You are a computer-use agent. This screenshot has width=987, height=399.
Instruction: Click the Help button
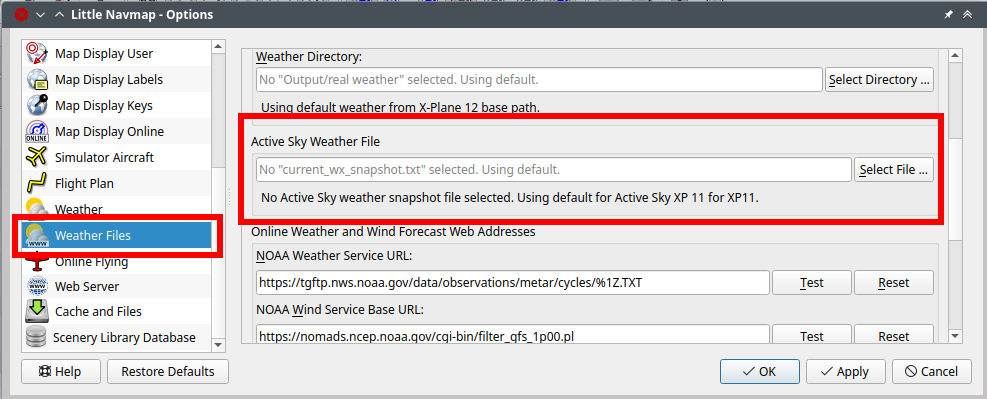[60, 371]
